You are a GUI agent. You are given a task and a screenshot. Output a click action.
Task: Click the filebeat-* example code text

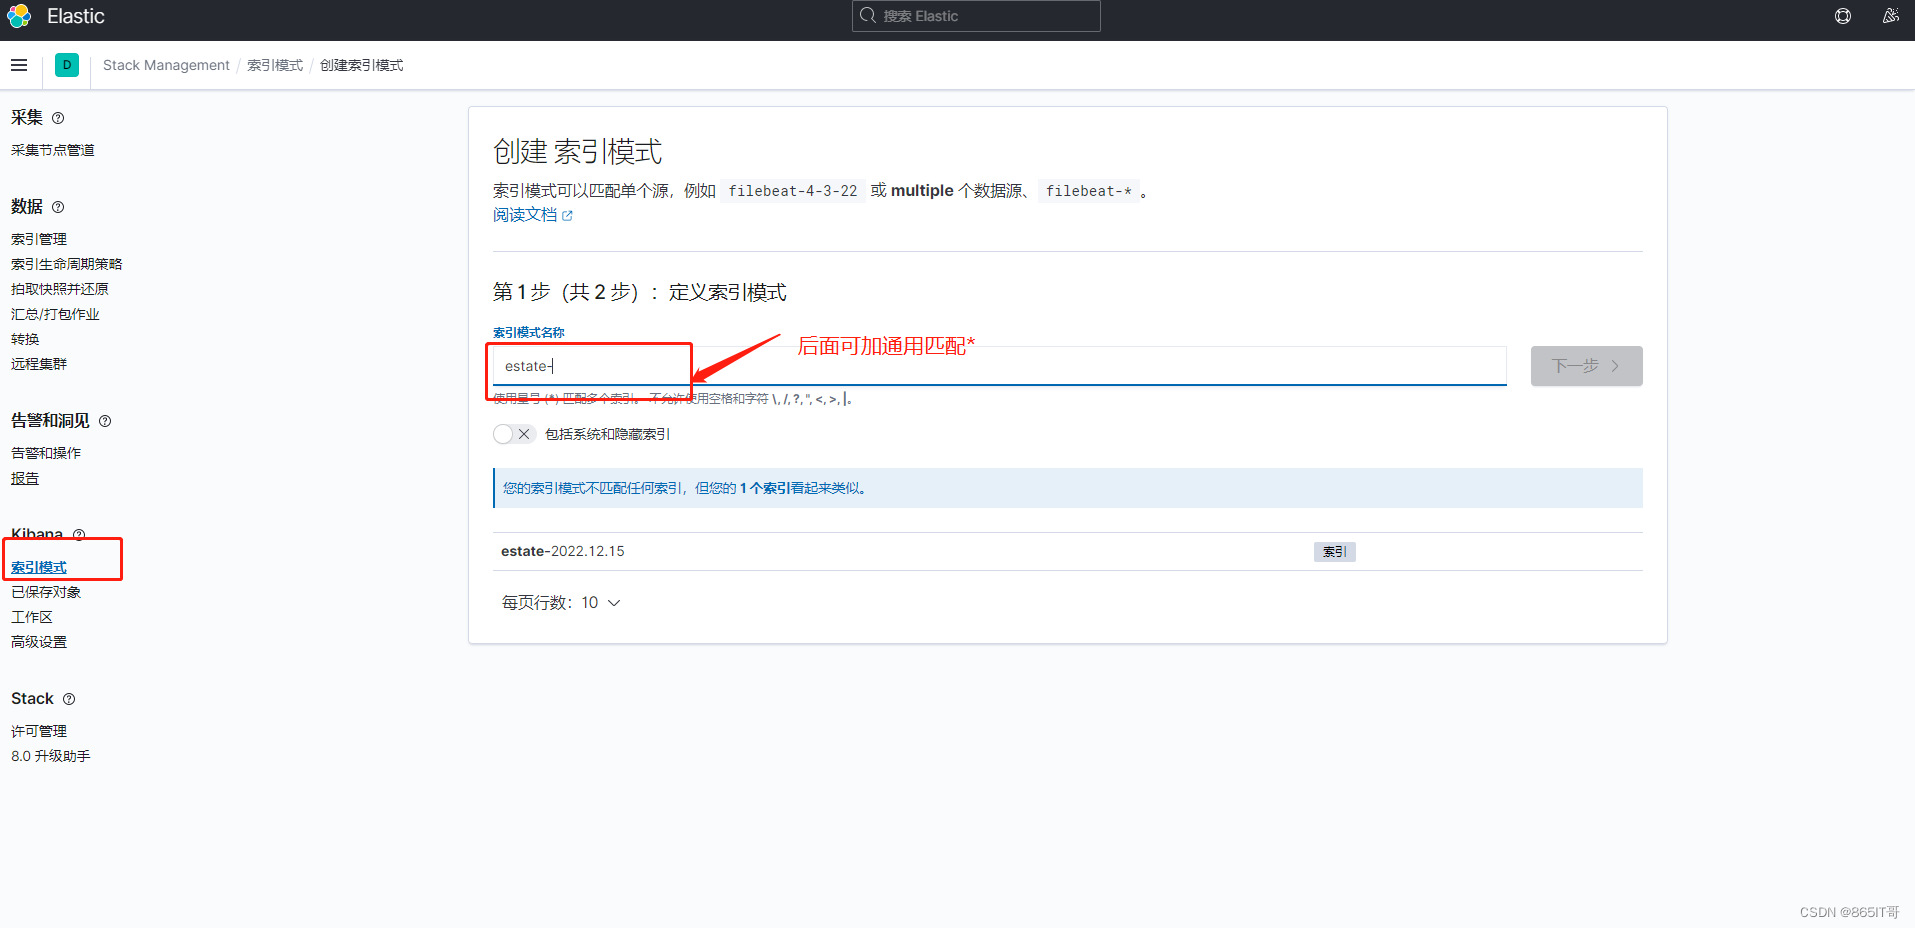(x=1089, y=191)
